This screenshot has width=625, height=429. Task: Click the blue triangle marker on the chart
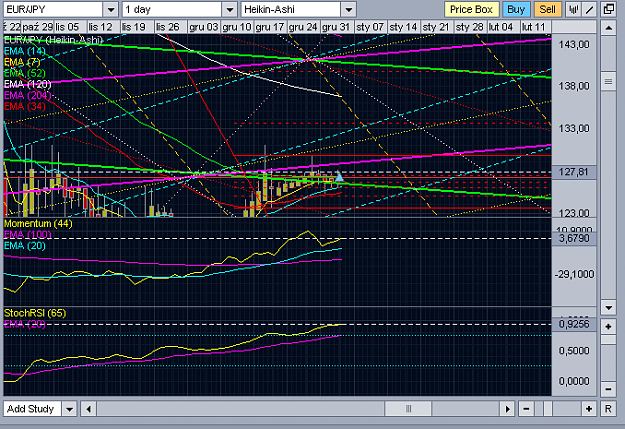(x=339, y=176)
